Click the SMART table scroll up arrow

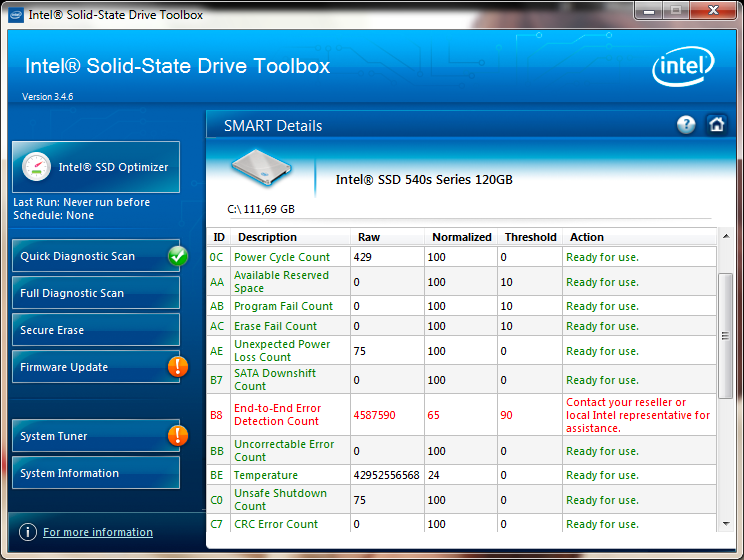coord(725,236)
